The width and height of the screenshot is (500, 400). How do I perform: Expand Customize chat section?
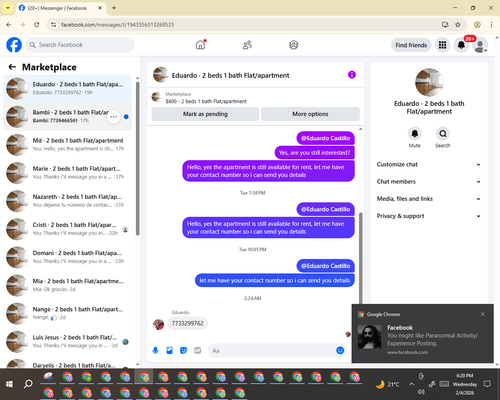[x=429, y=164]
